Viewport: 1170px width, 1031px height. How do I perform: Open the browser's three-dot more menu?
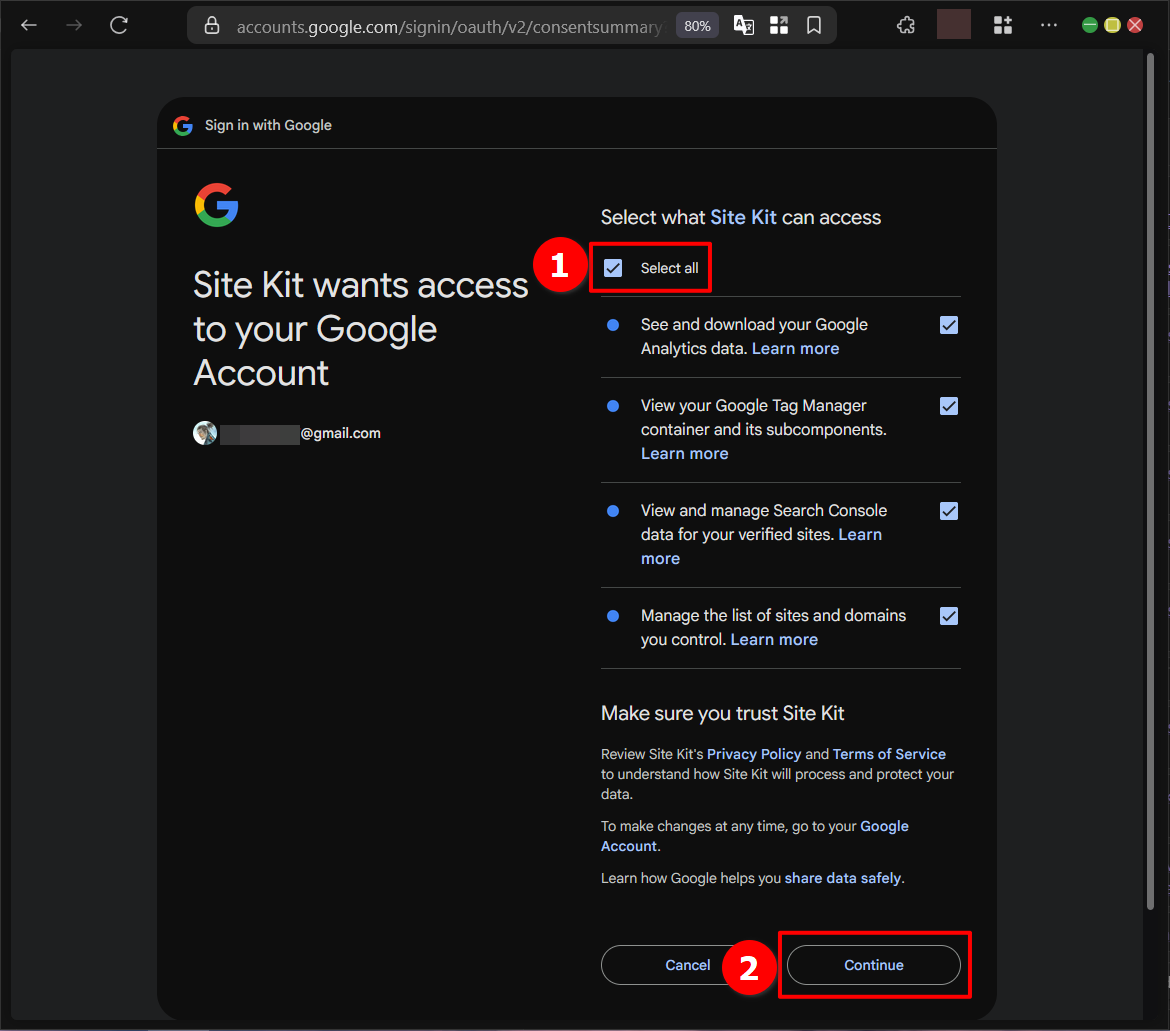pyautogui.click(x=1048, y=24)
